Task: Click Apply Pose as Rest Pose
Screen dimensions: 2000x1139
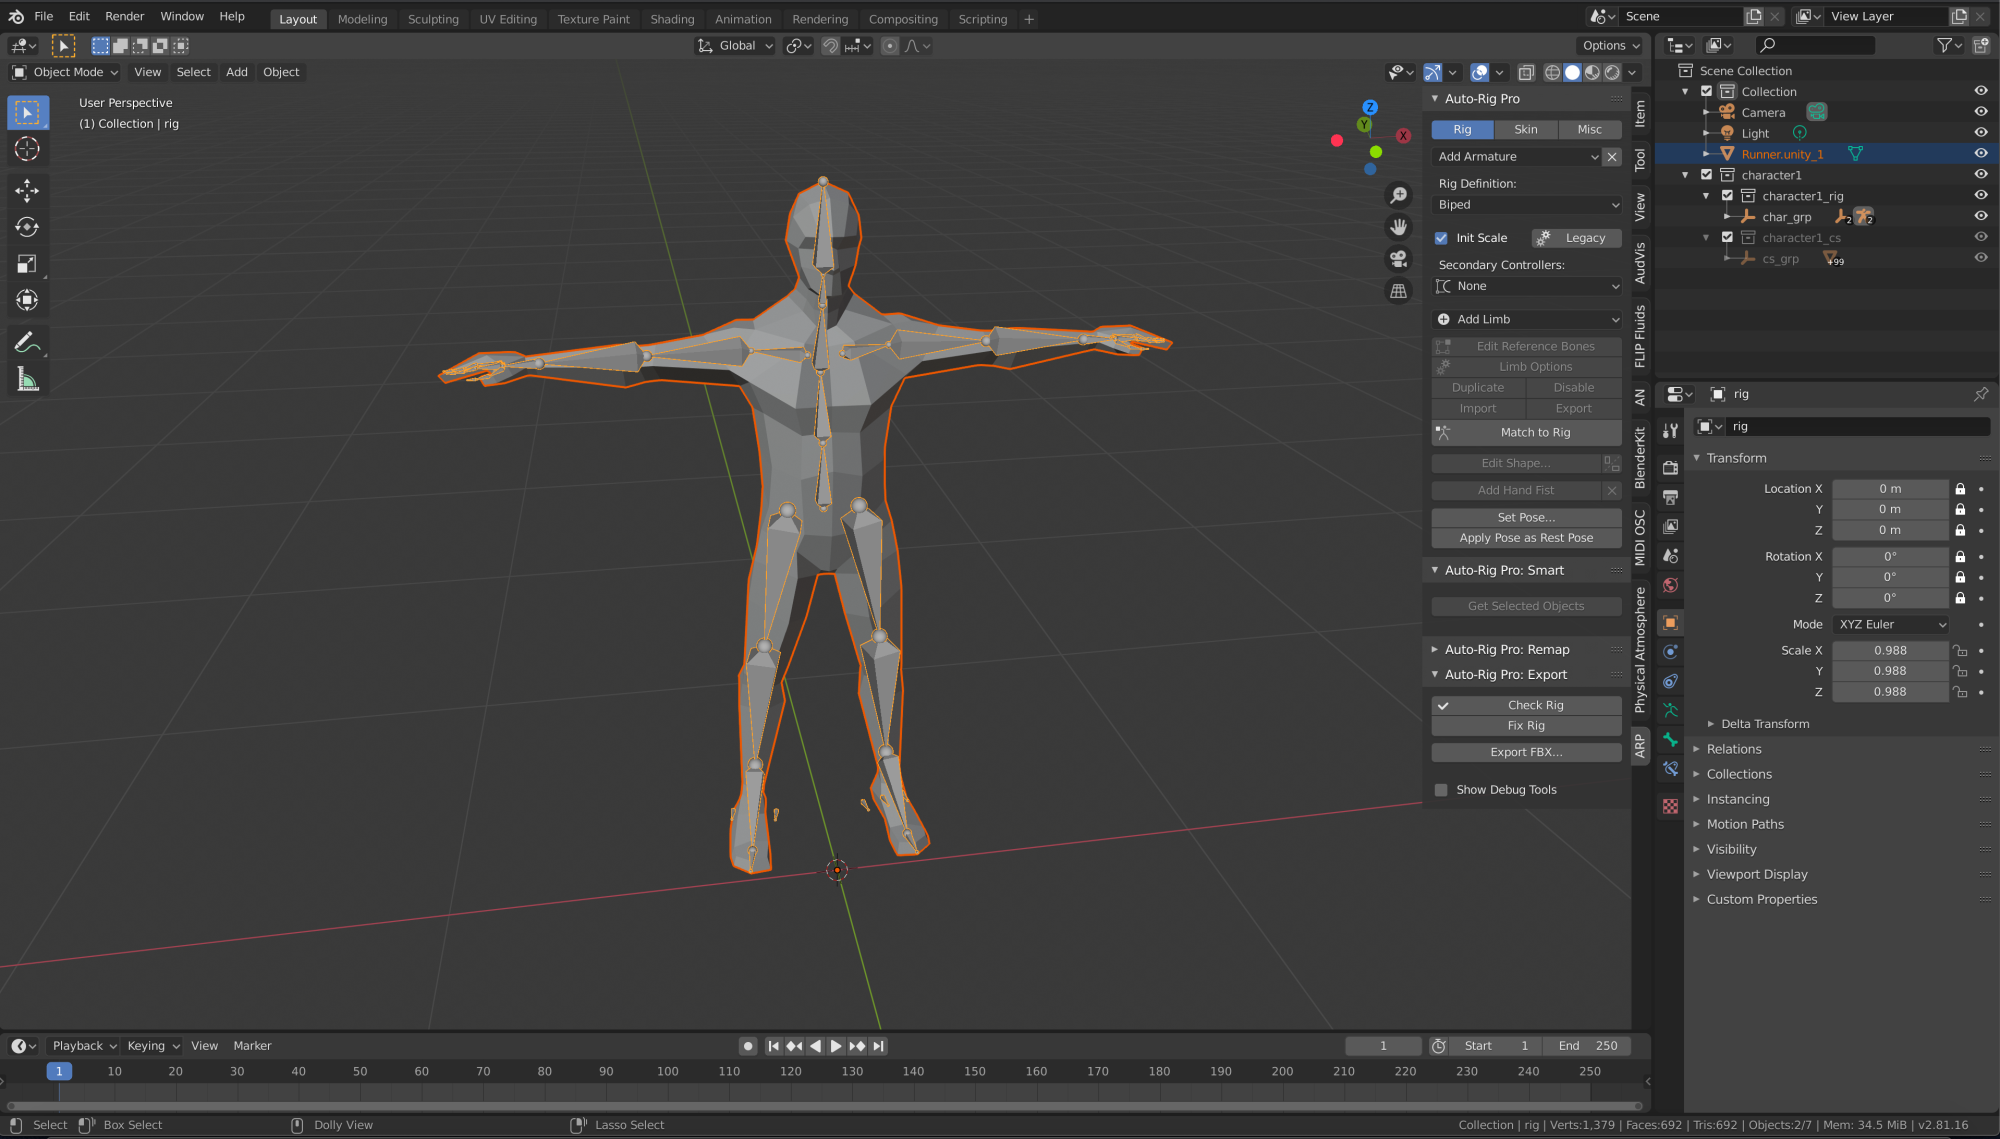Action: click(1527, 538)
